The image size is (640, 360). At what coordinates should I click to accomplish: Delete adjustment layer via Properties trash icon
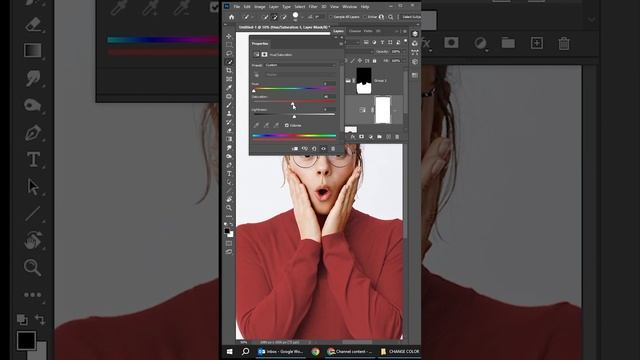[x=333, y=149]
